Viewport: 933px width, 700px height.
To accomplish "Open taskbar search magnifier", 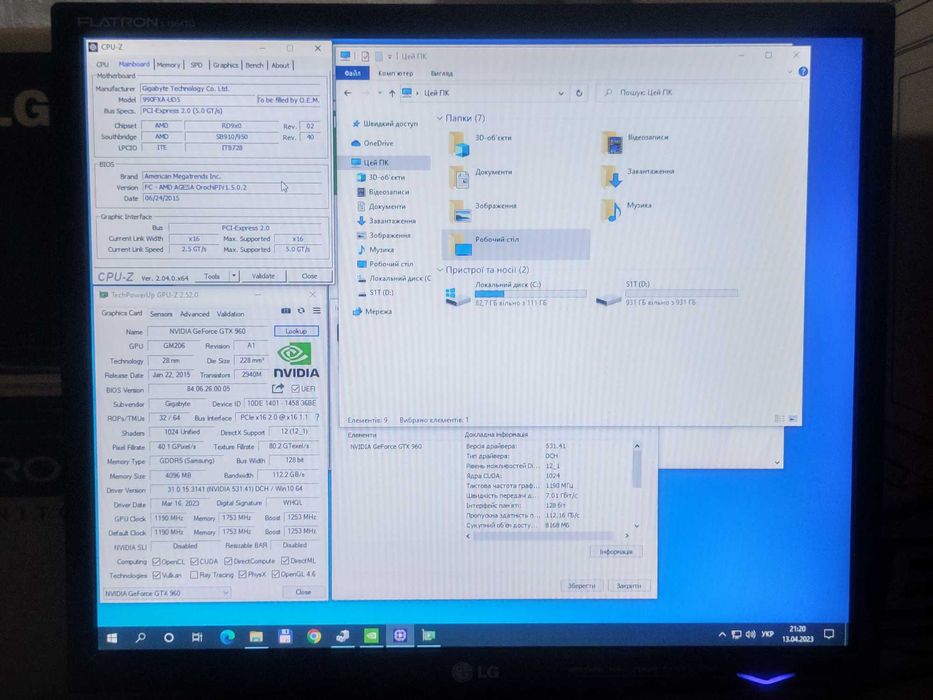I will click(140, 638).
